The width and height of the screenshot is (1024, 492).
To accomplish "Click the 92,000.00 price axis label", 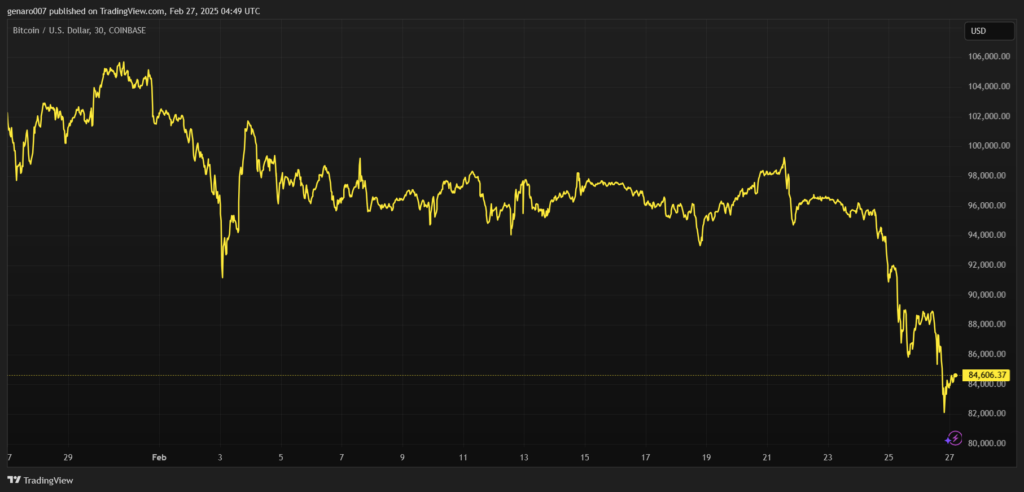I will (x=986, y=265).
